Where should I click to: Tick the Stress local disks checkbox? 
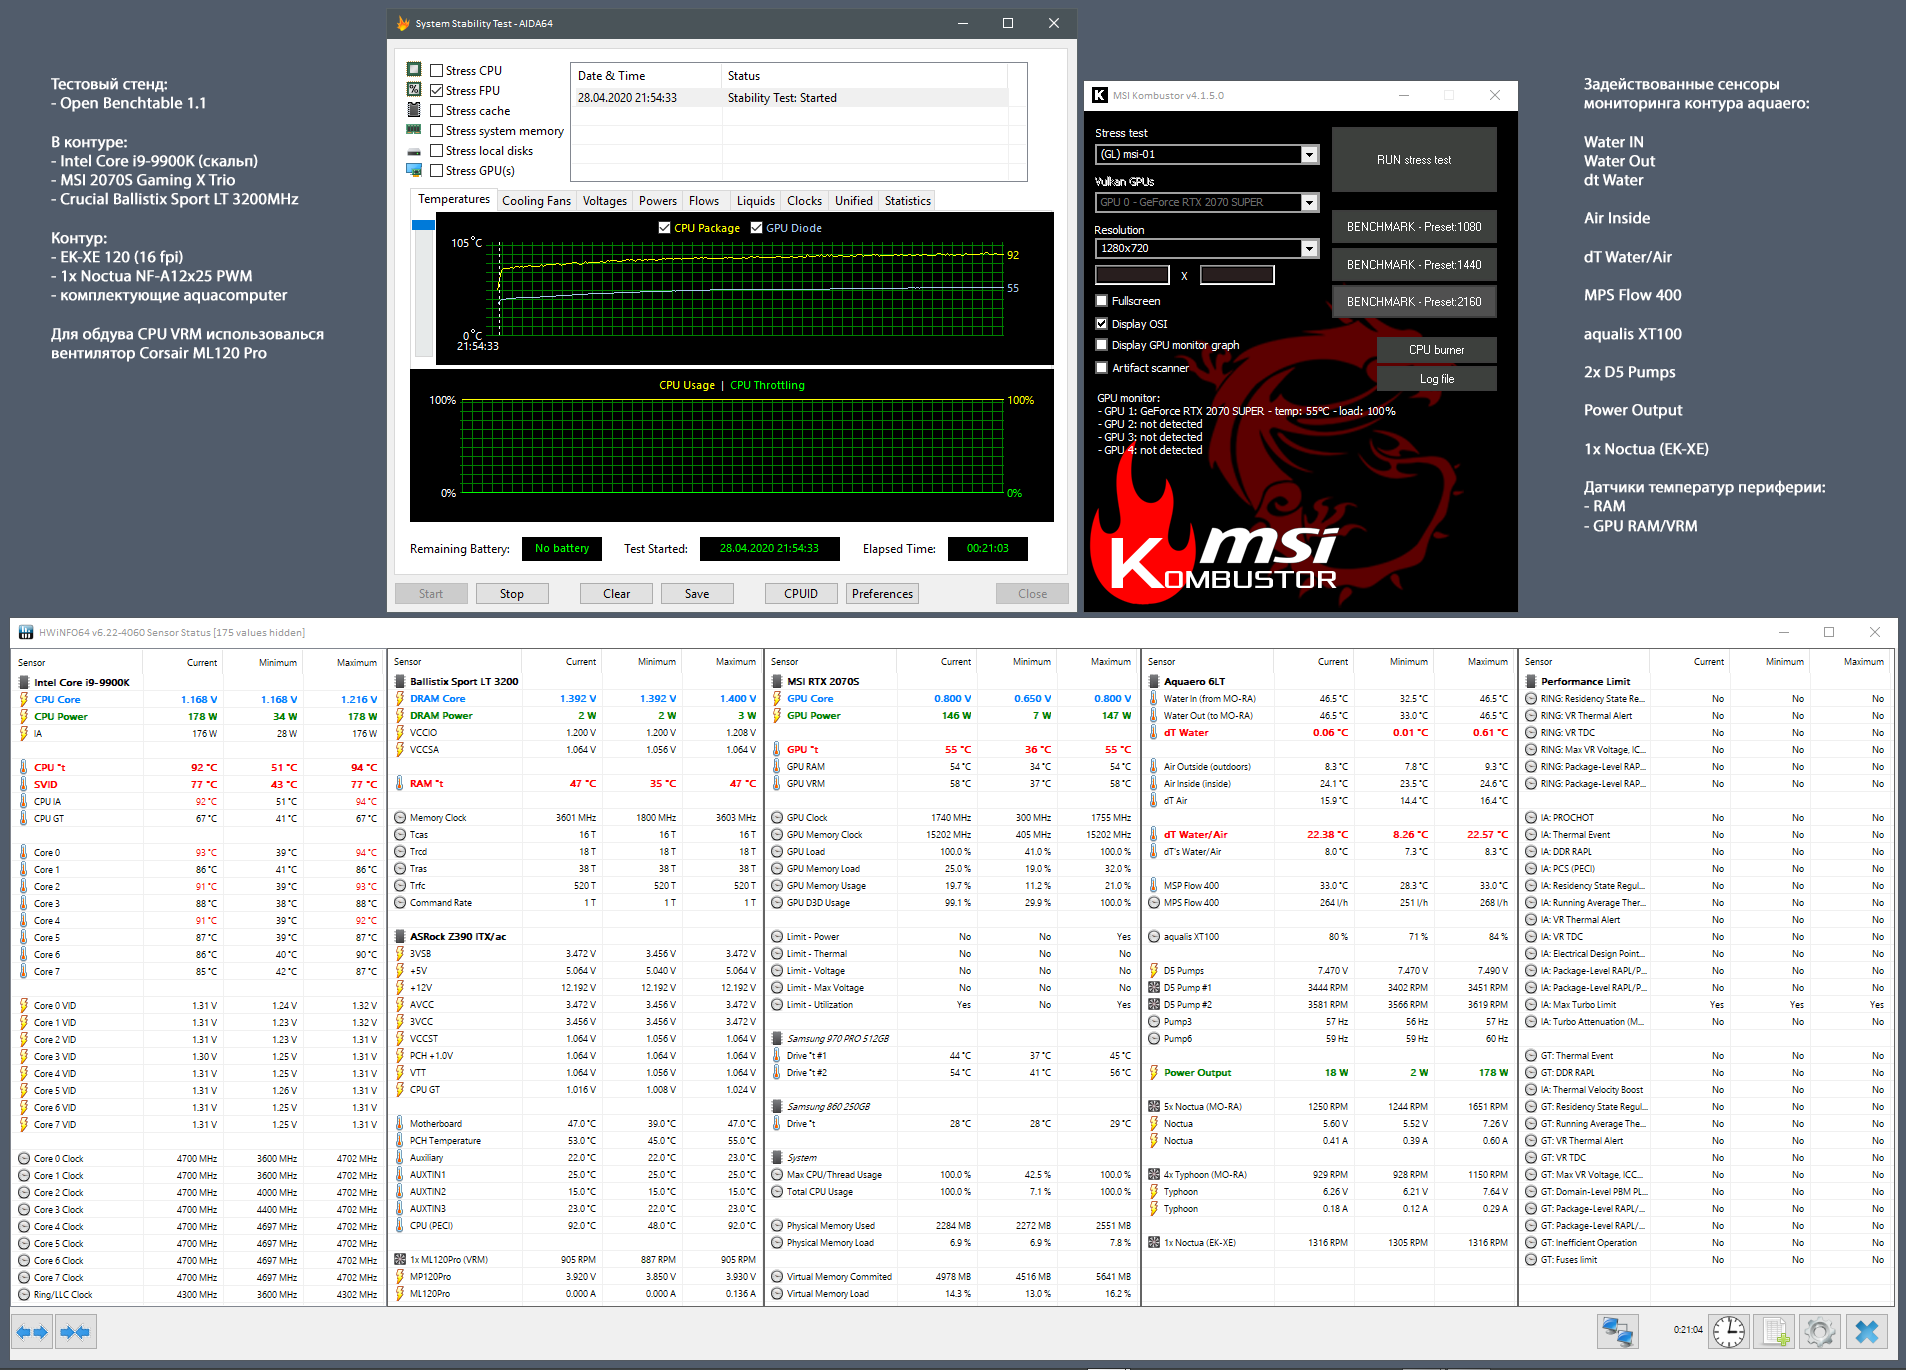coord(436,150)
